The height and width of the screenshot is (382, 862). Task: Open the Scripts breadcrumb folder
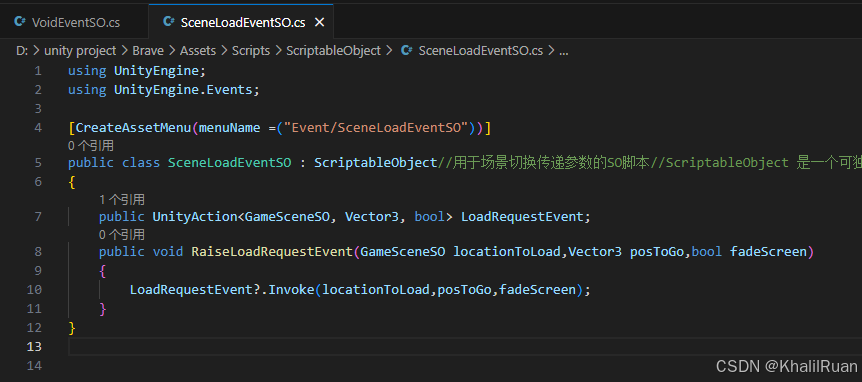pos(251,51)
